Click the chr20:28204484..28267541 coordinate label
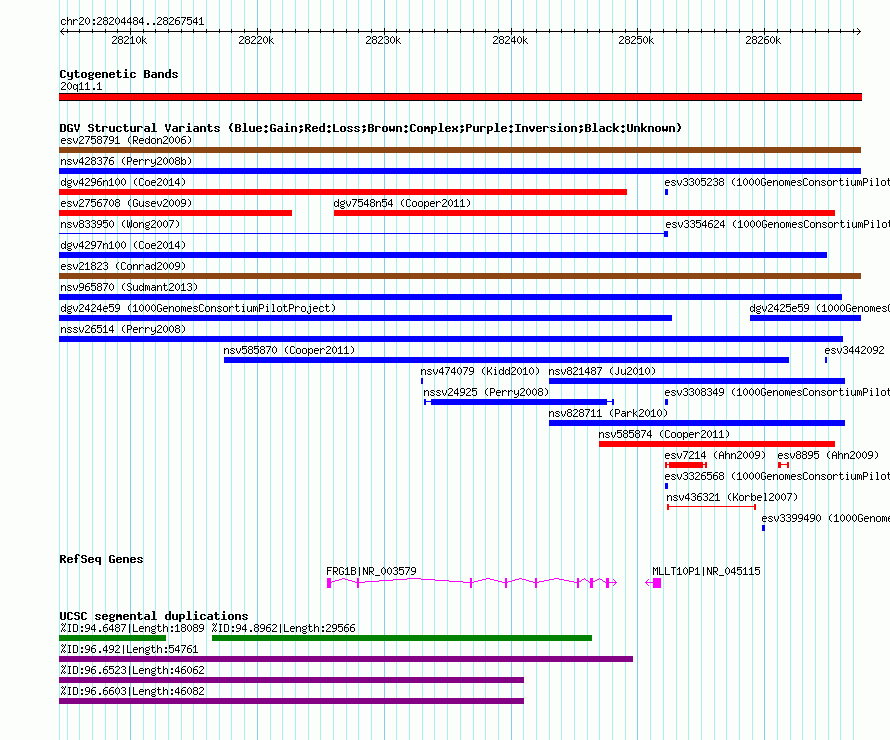This screenshot has width=890, height=740. (x=132, y=21)
